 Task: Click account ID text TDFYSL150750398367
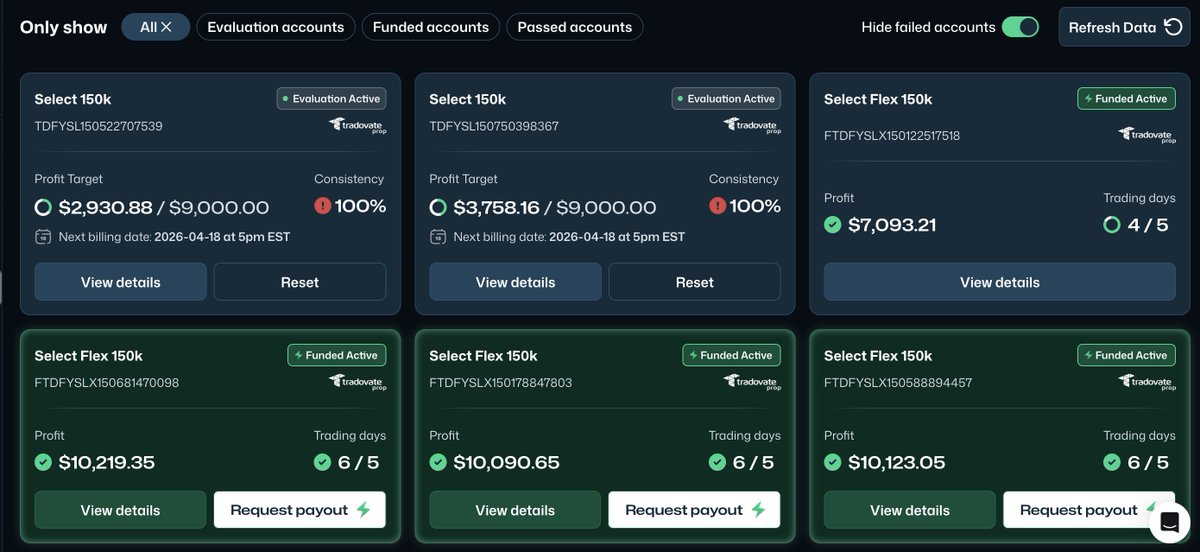click(x=494, y=126)
